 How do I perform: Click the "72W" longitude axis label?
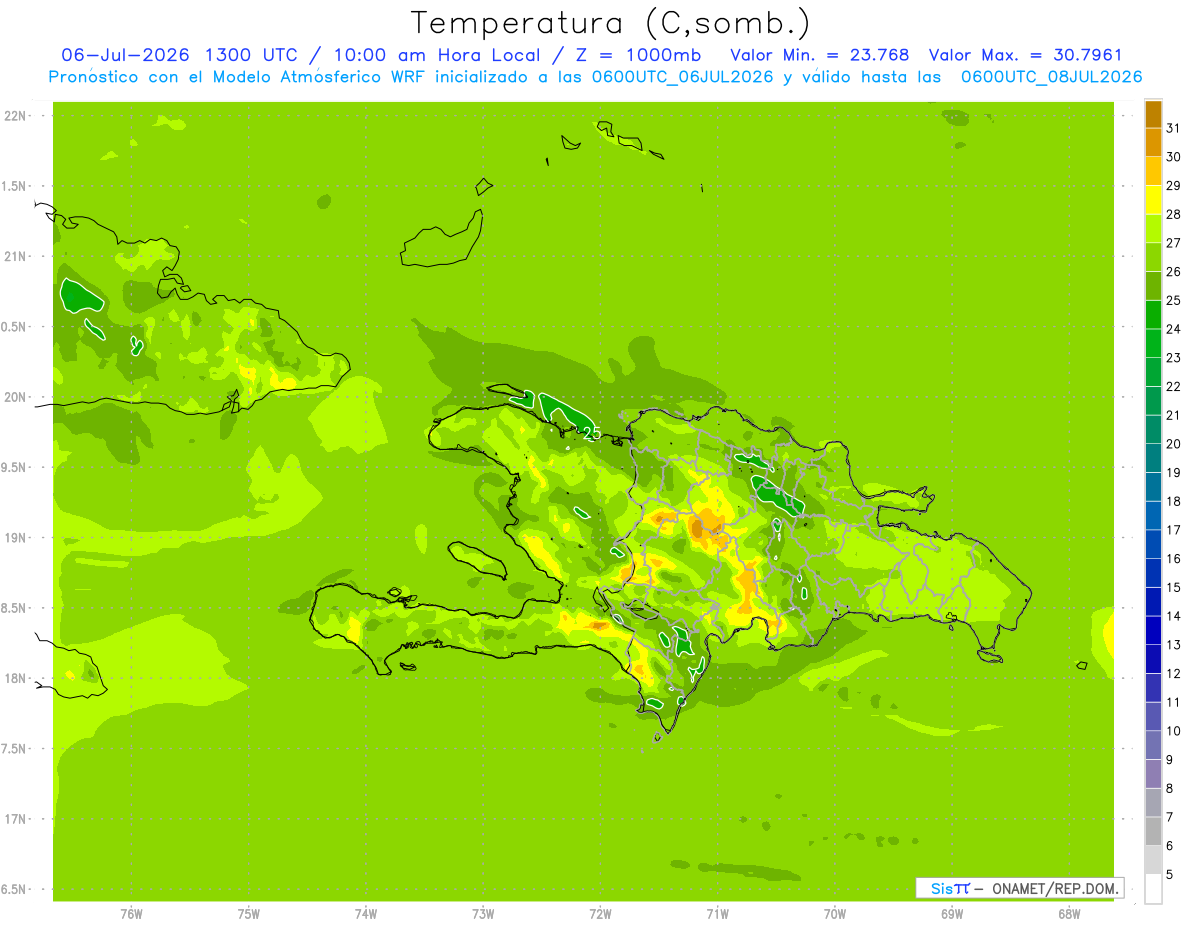point(600,913)
